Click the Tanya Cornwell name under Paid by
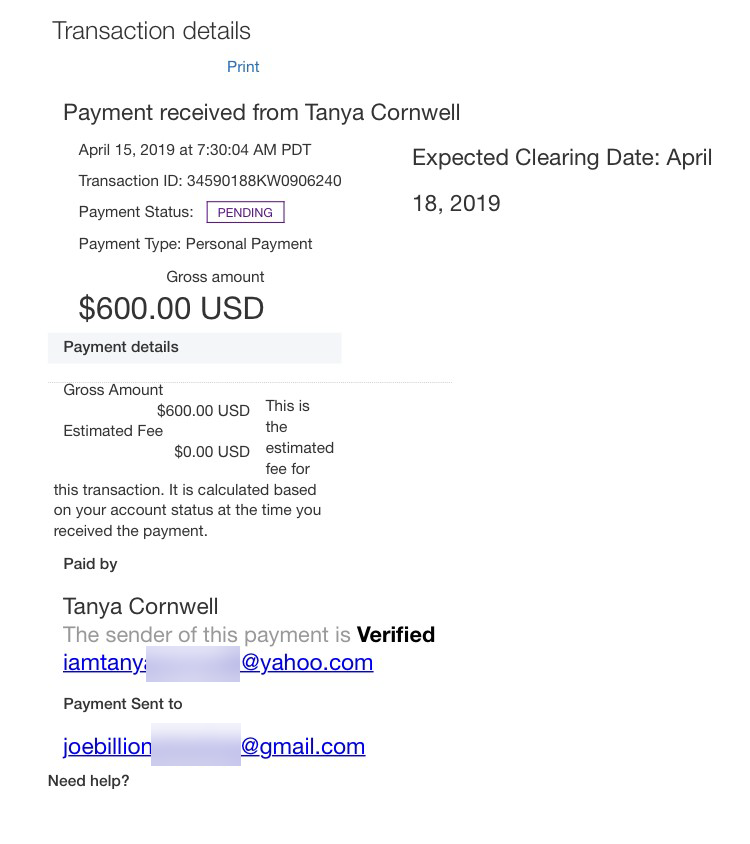 pyautogui.click(x=140, y=606)
